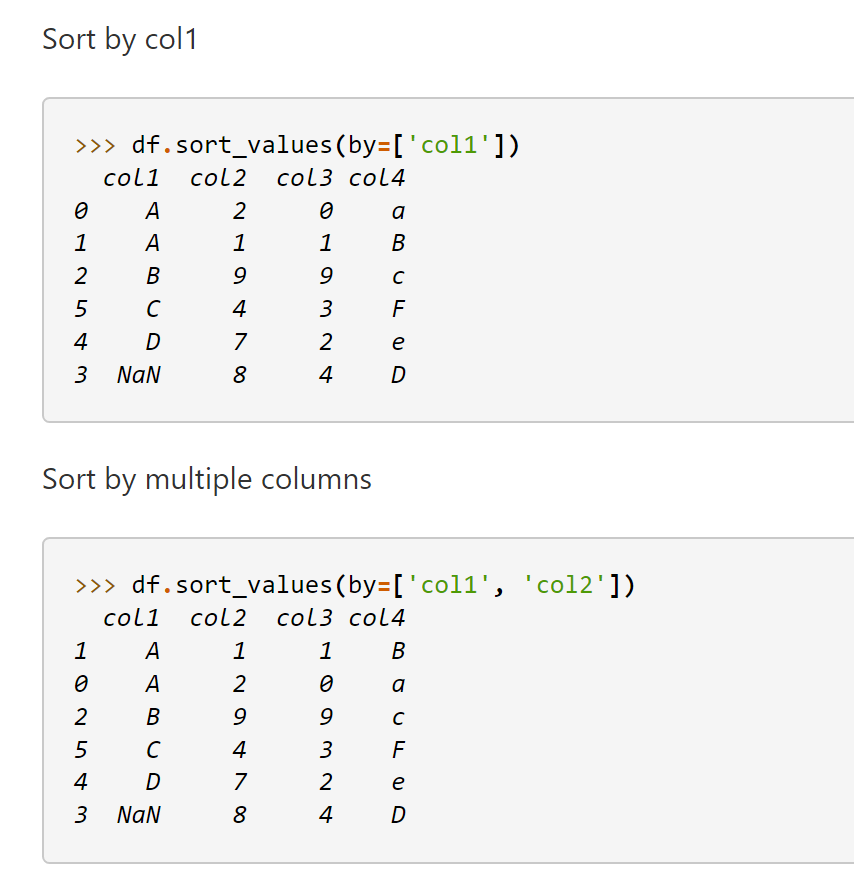
Task: Click the >>> prompt of the second code block
Action: 95,585
